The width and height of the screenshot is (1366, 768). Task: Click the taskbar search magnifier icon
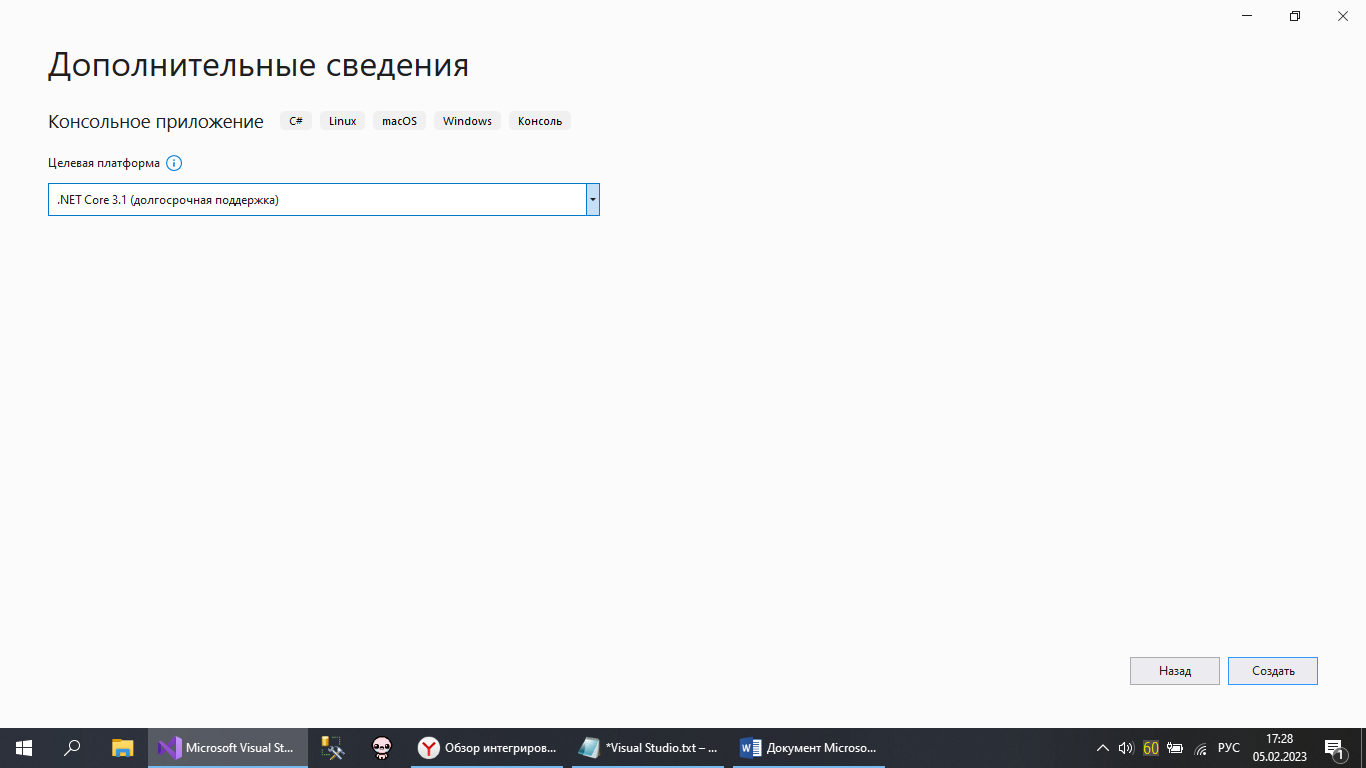click(x=72, y=747)
